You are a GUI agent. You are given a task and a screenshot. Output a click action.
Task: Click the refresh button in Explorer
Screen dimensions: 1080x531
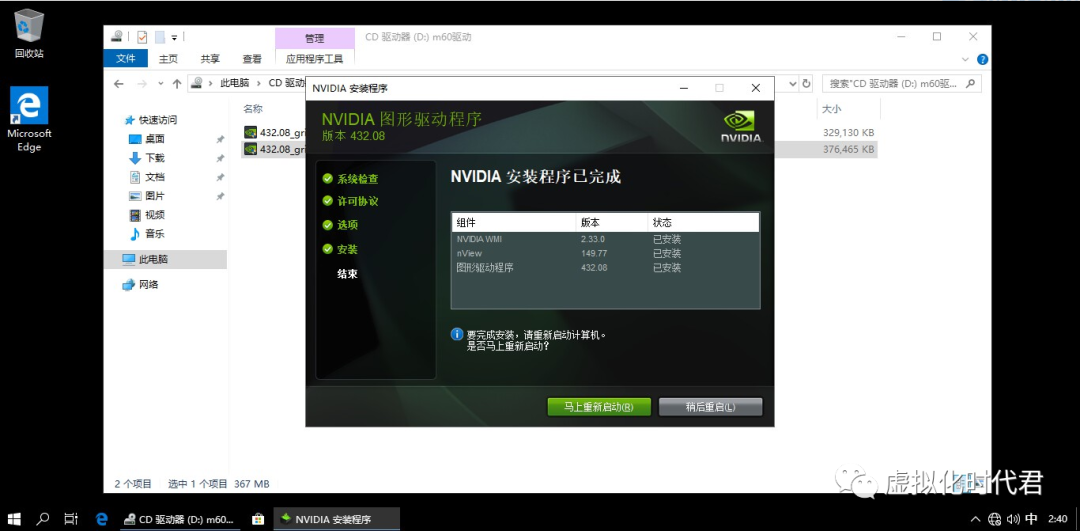(807, 83)
